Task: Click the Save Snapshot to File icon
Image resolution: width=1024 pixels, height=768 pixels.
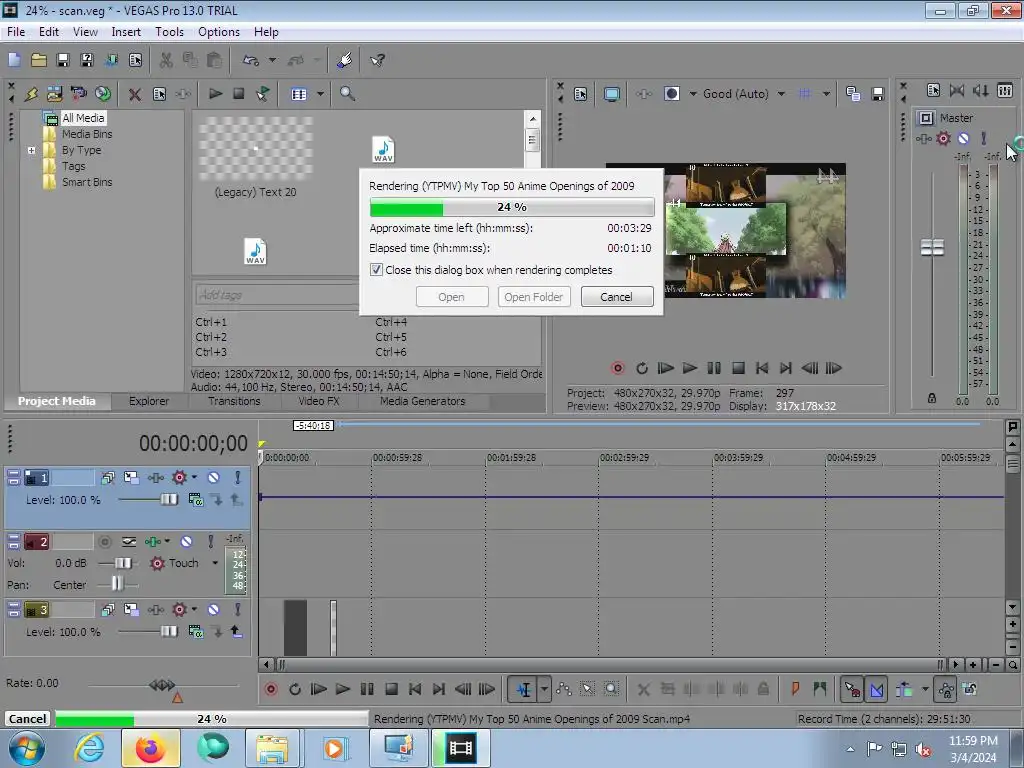Action: pyautogui.click(x=878, y=94)
